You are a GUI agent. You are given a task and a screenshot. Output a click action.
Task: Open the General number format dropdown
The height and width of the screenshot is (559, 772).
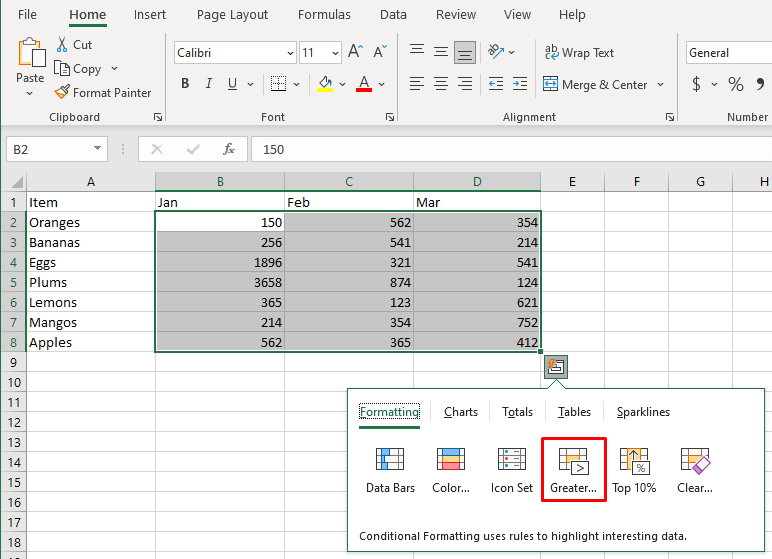[728, 53]
